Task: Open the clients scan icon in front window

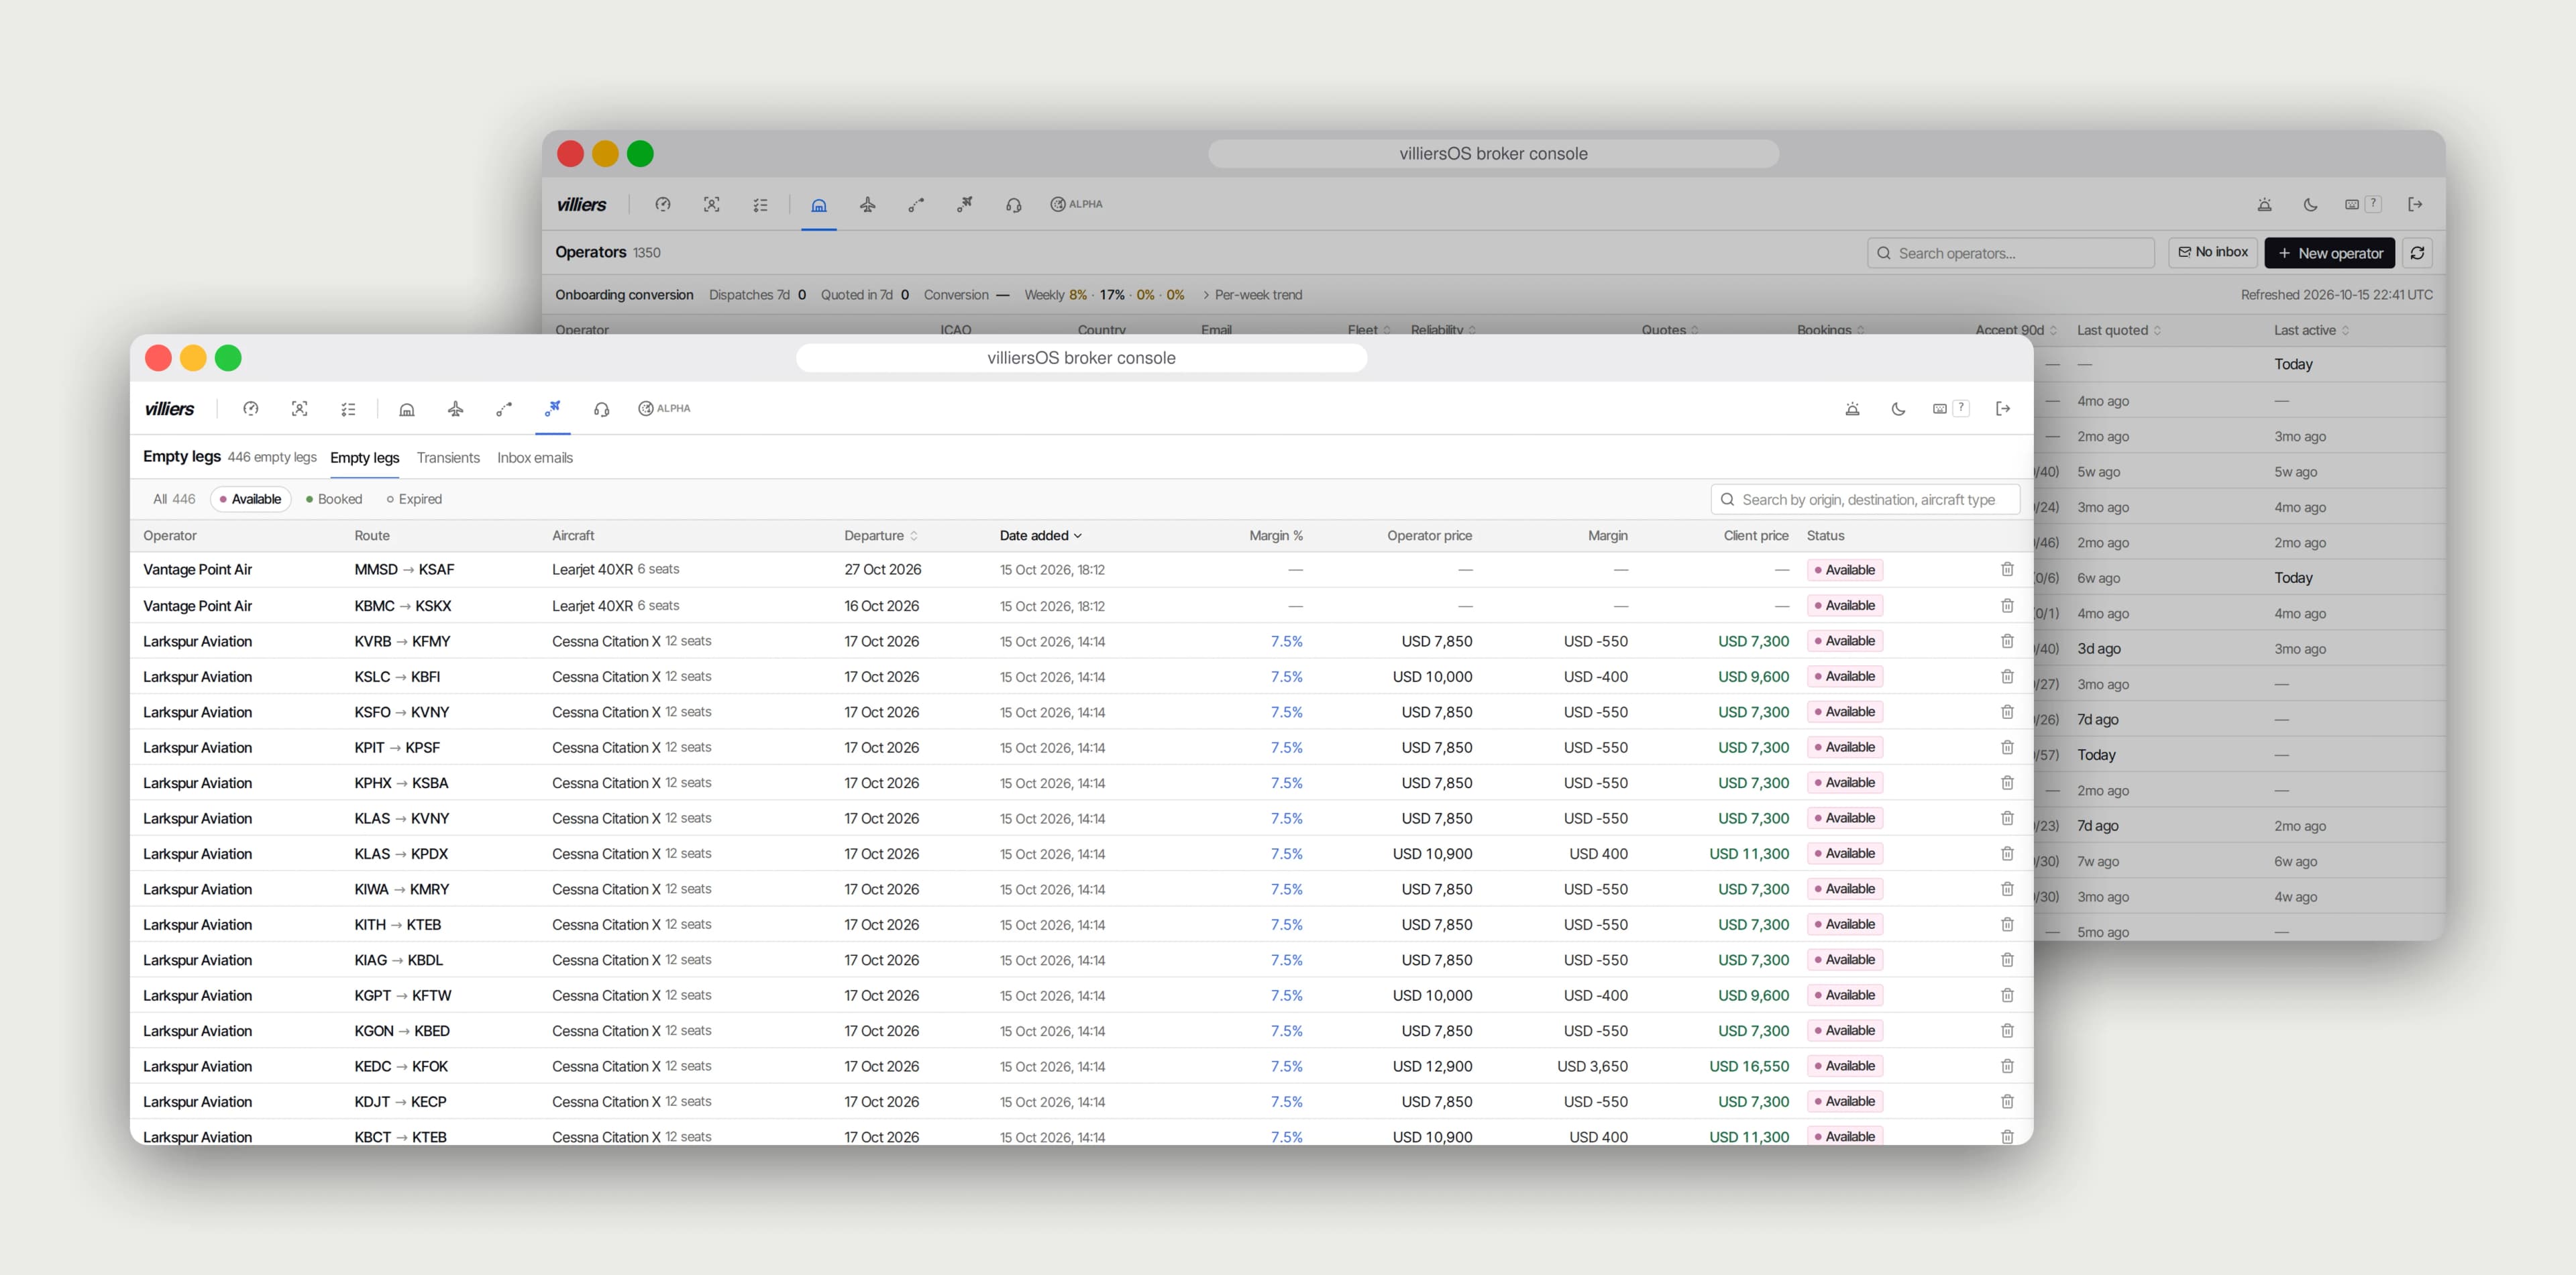Action: coord(299,408)
